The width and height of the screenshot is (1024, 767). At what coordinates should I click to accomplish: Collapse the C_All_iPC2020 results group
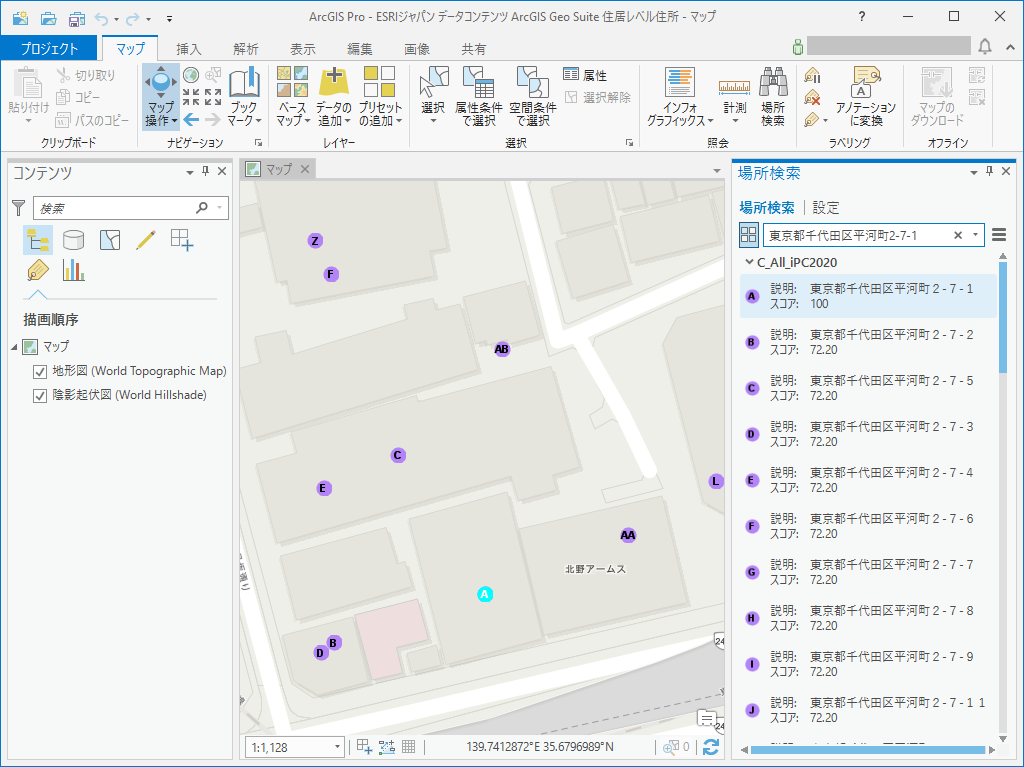[x=748, y=263]
